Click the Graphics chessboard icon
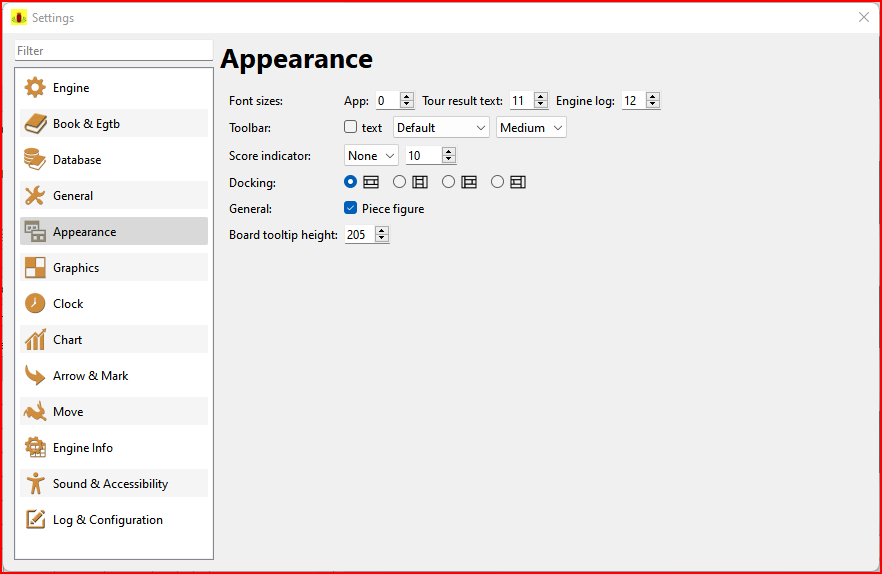This screenshot has width=882, height=574. point(36,268)
